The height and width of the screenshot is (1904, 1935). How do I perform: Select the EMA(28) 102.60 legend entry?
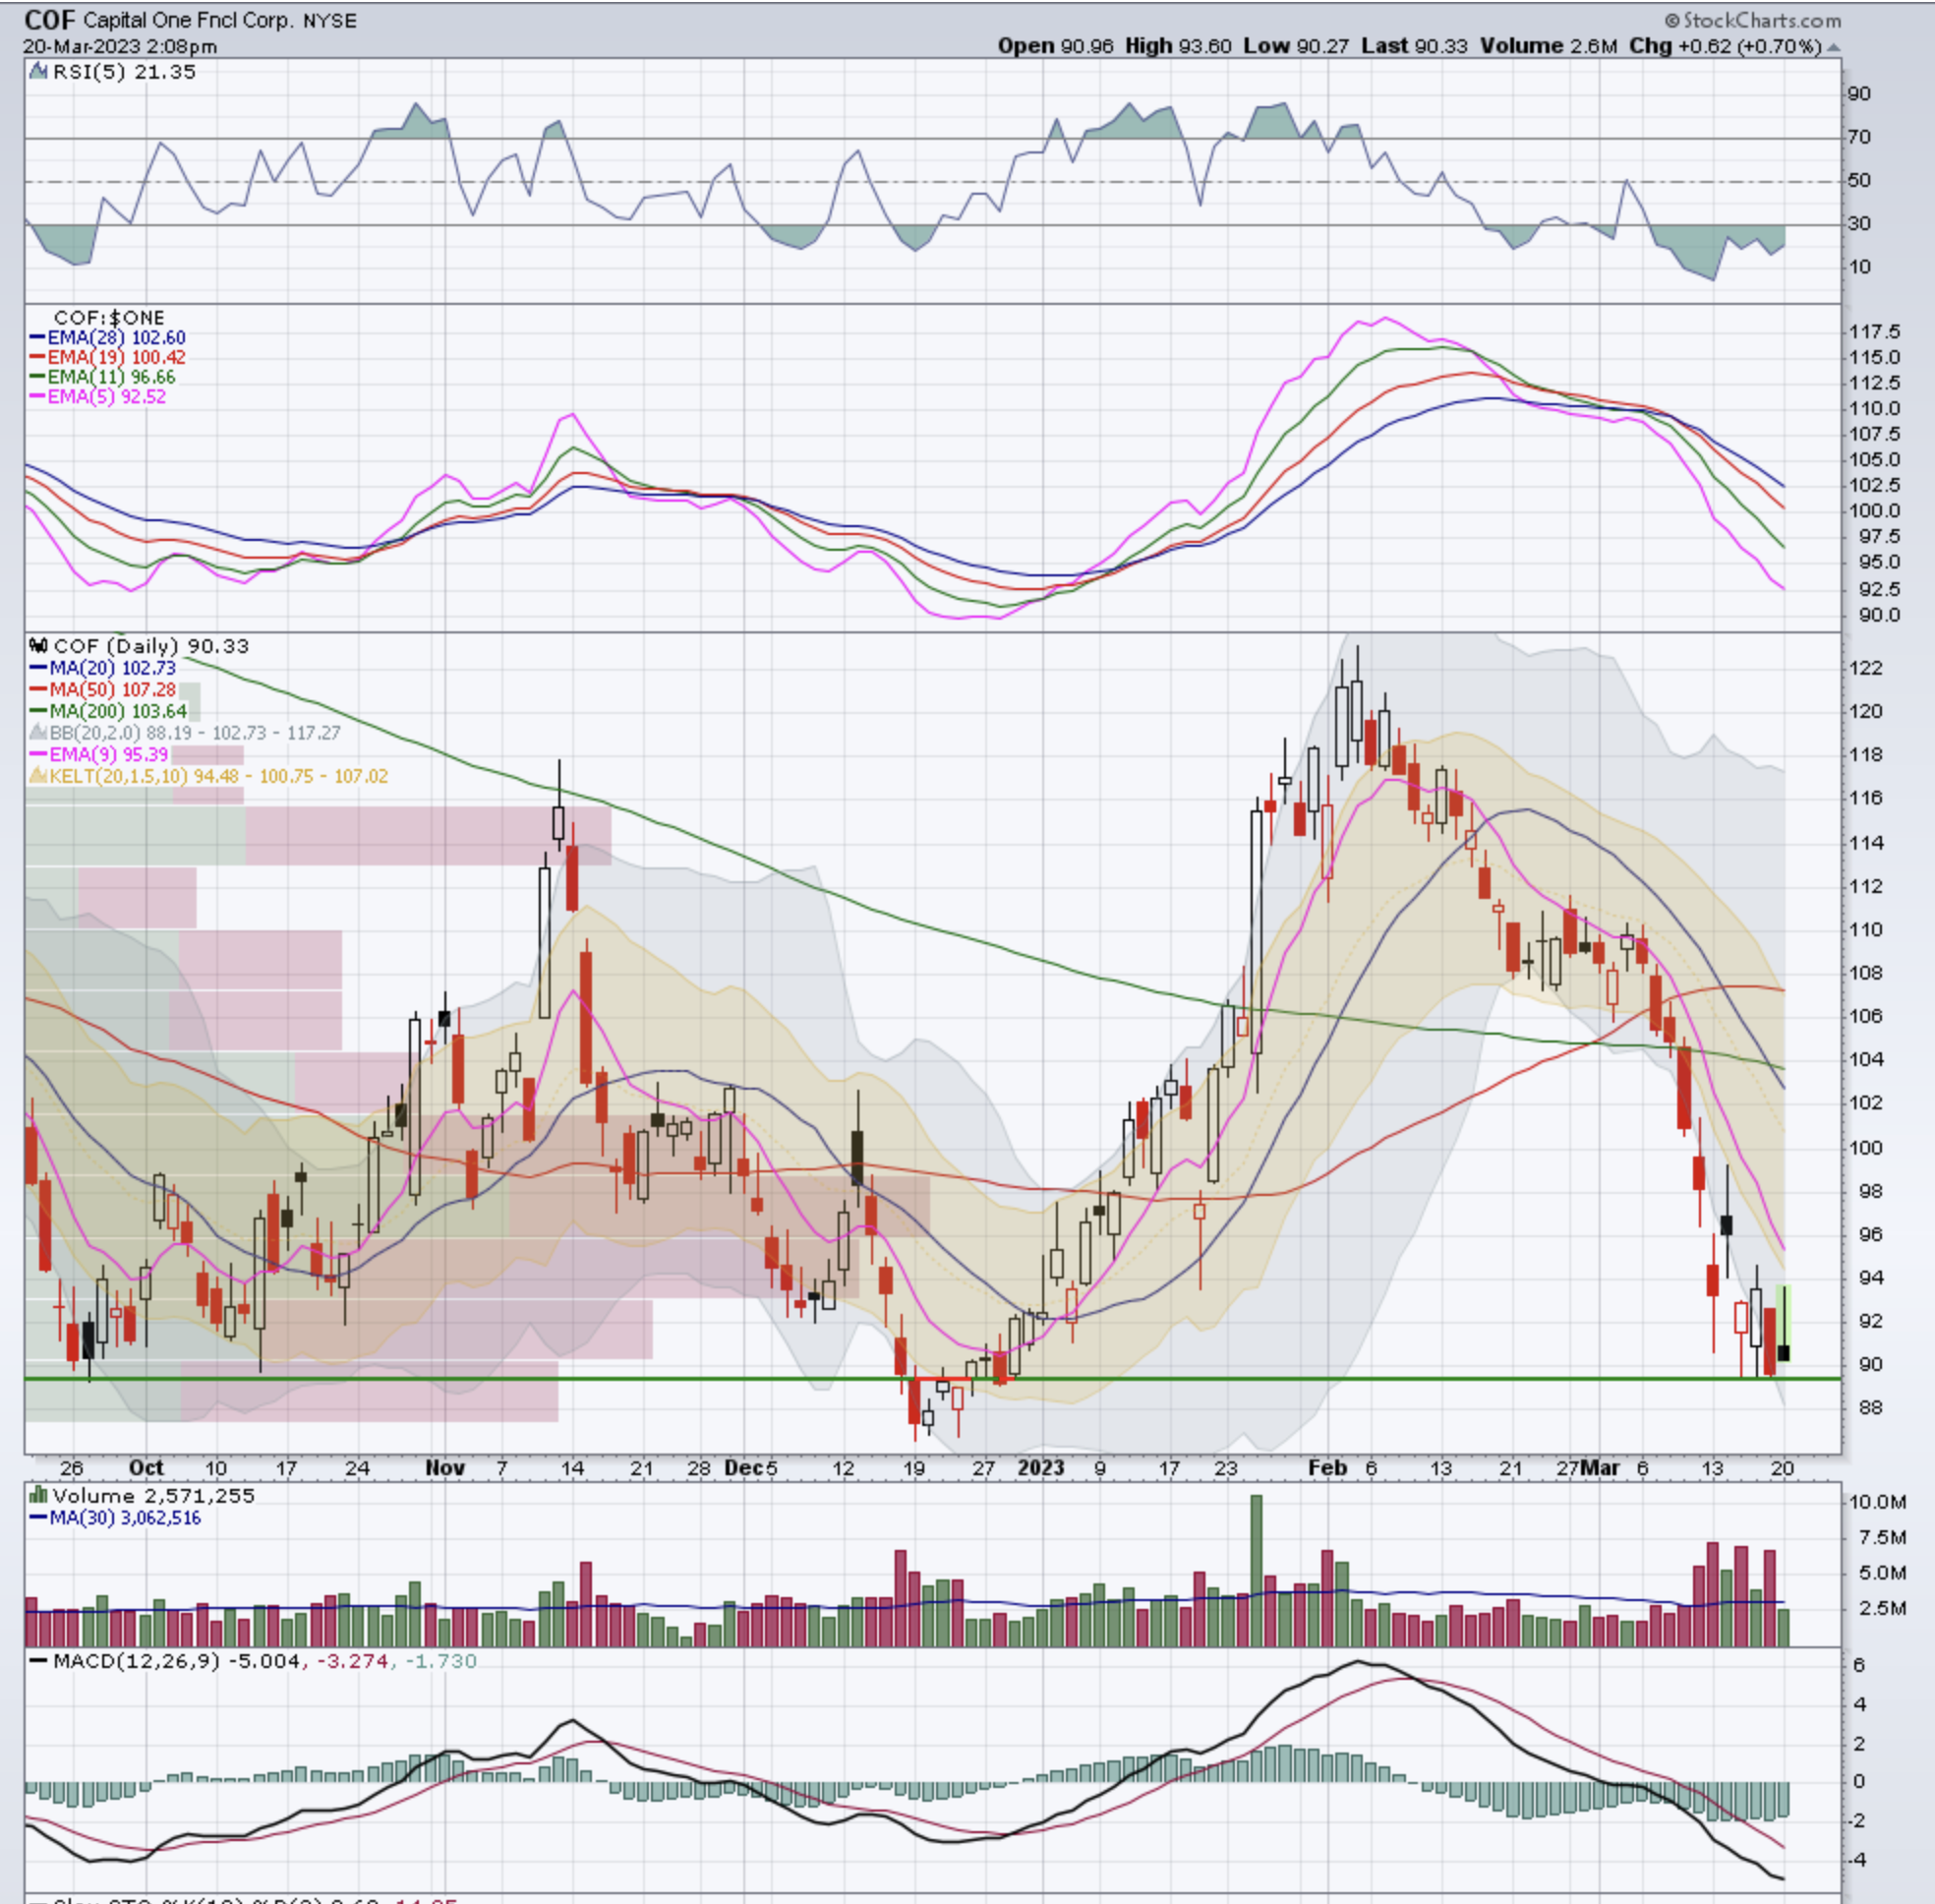[x=108, y=338]
